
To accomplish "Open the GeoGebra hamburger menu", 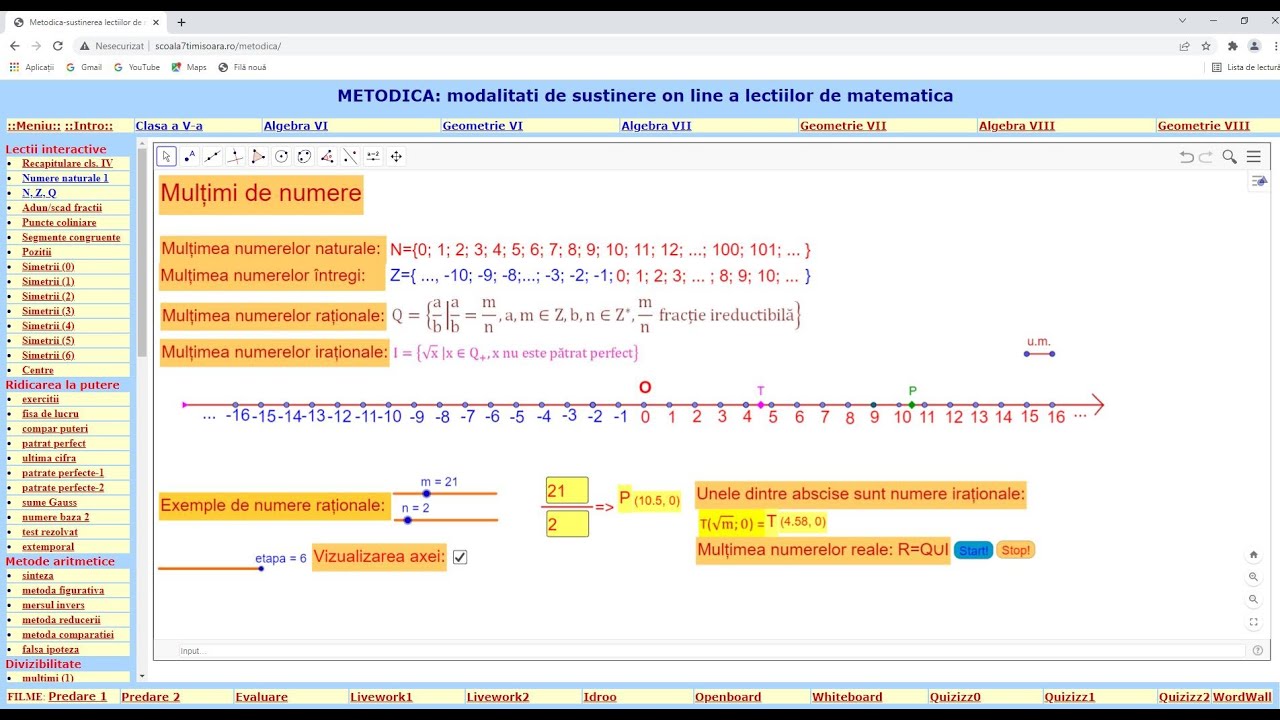I will [x=1253, y=157].
